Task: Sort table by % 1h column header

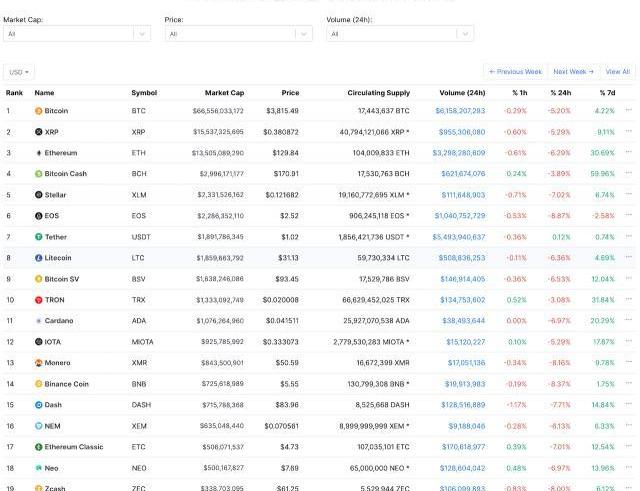Action: pyautogui.click(x=520, y=93)
